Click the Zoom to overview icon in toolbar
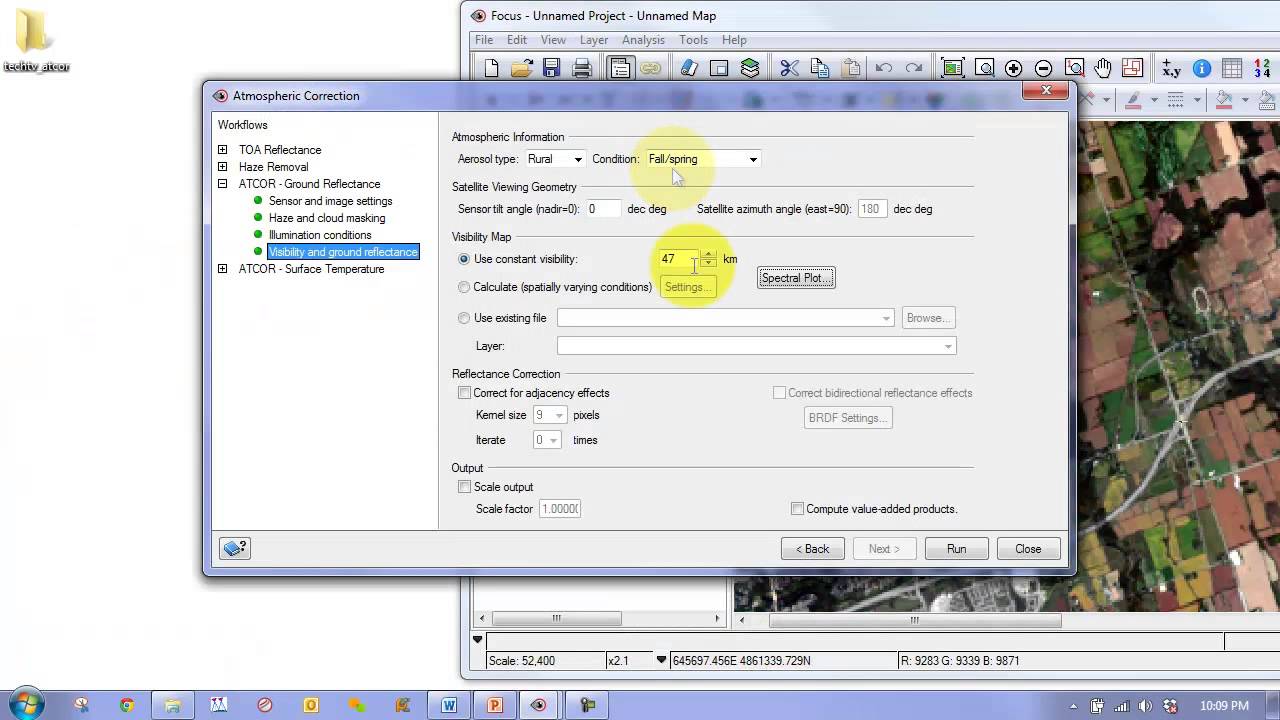The width and height of the screenshot is (1280, 720). (953, 68)
